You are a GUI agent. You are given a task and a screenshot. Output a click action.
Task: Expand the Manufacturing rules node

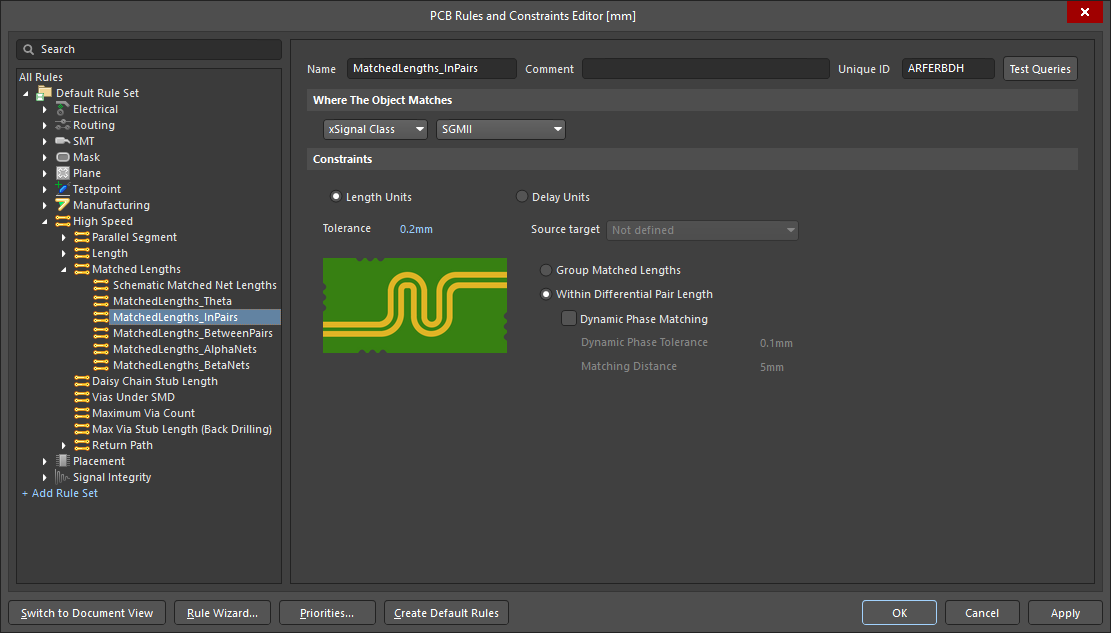tap(45, 205)
